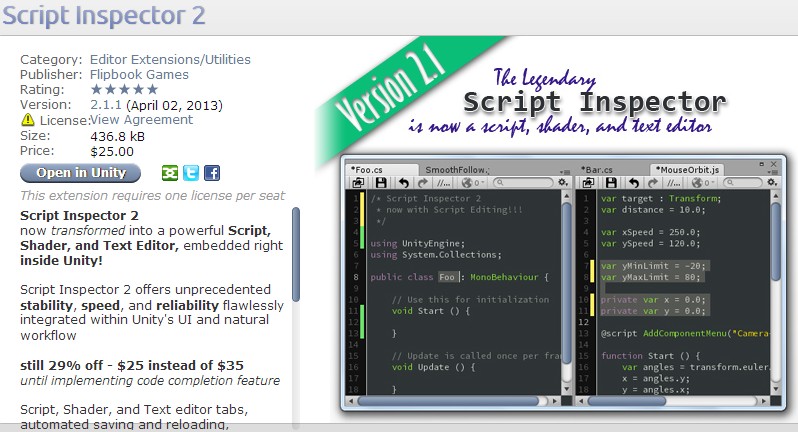Viewport: 798px width, 432px height.
Task: Share via the green share icon
Action: click(x=169, y=173)
